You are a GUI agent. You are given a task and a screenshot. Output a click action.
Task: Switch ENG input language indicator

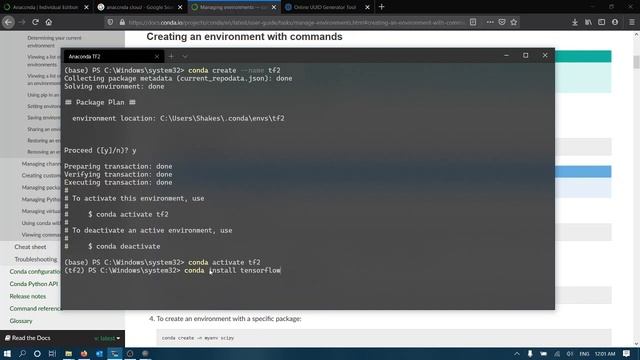(x=584, y=354)
